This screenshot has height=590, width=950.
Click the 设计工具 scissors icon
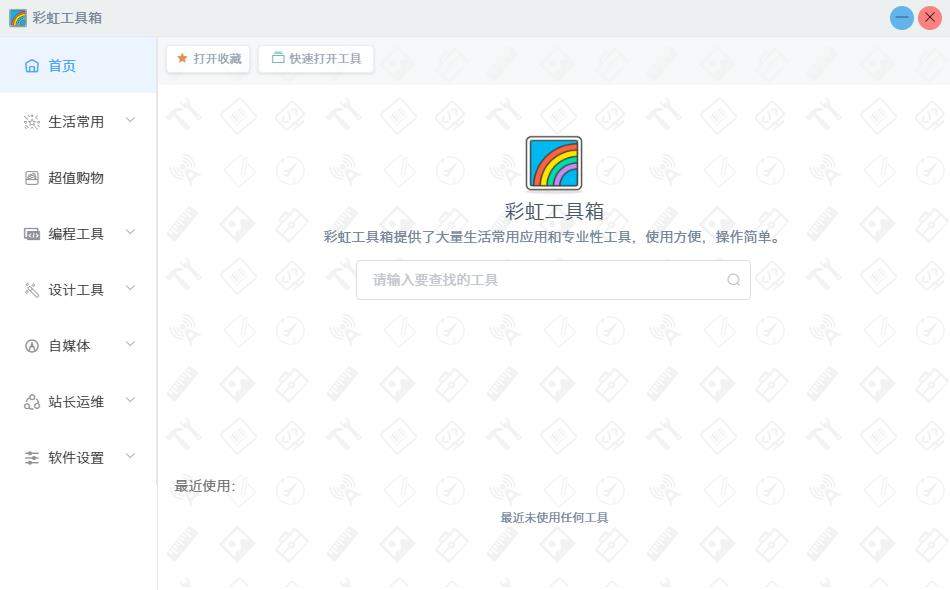click(x=31, y=289)
